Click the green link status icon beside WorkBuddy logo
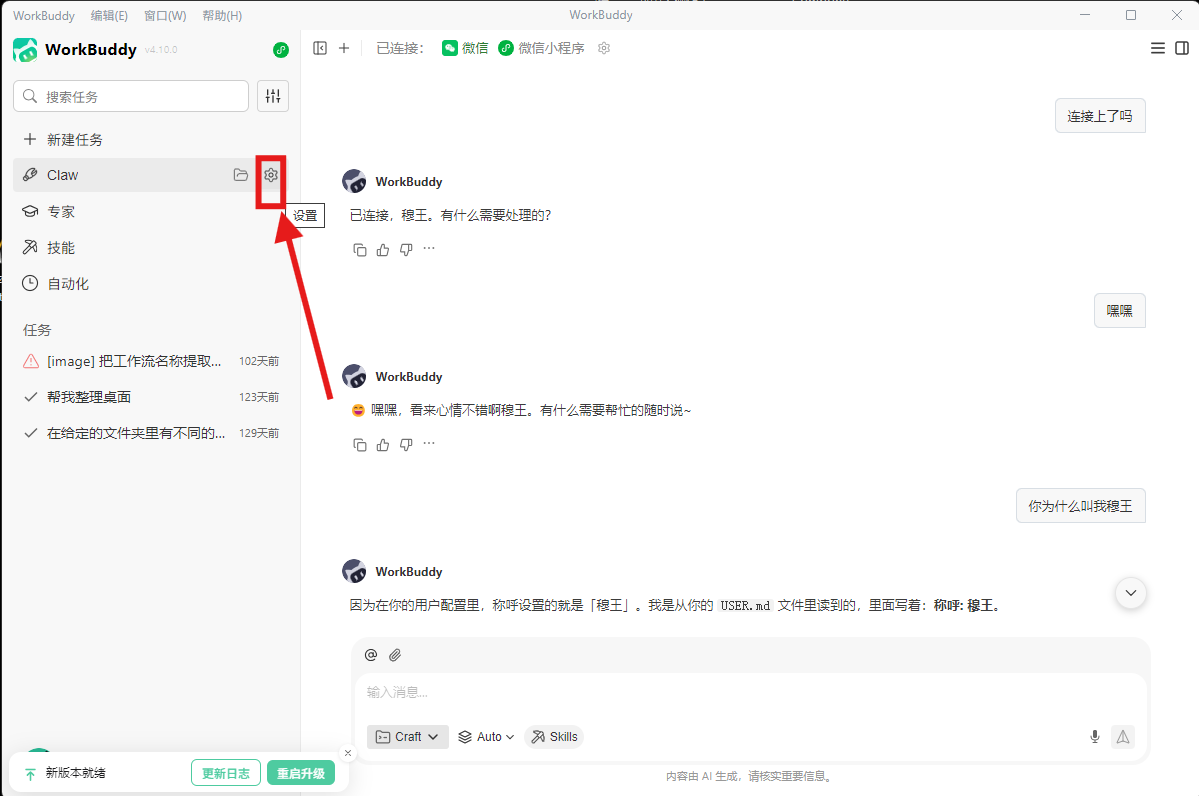This screenshot has height=796, width=1199. 281,50
